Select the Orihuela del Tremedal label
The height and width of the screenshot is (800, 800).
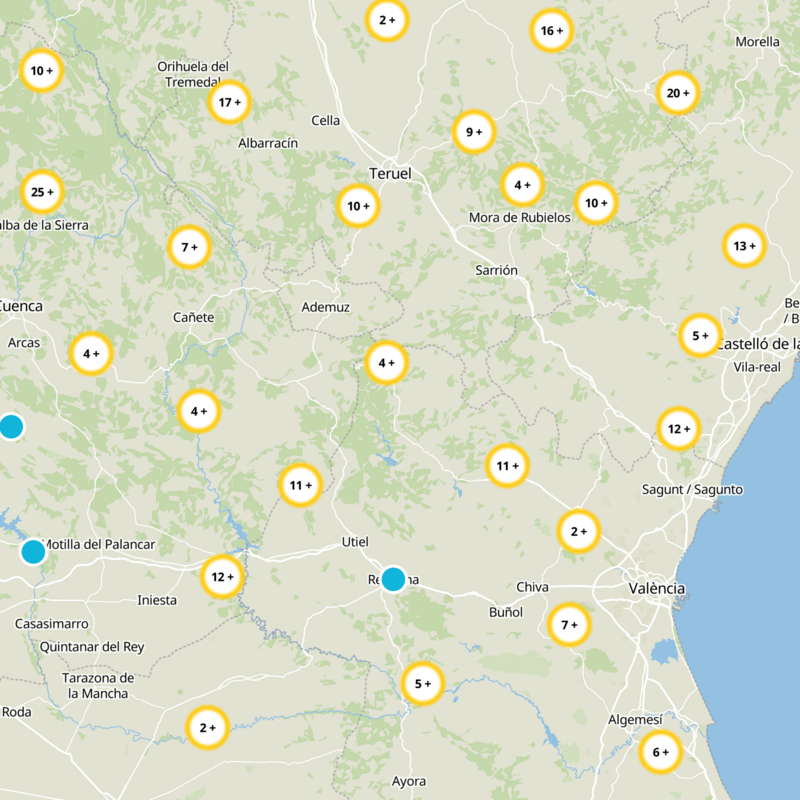pyautogui.click(x=193, y=74)
